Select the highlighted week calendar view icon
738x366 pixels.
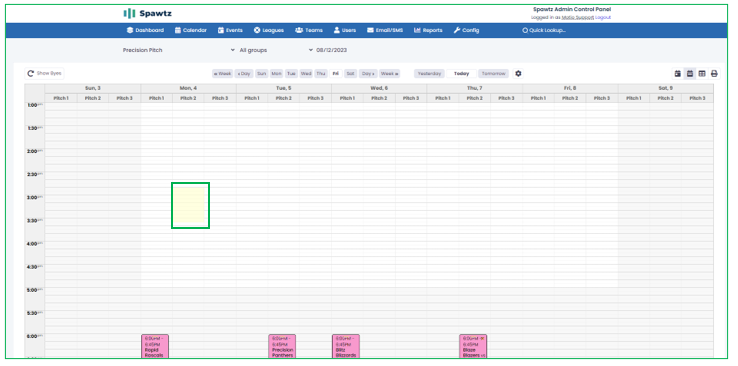tap(690, 74)
